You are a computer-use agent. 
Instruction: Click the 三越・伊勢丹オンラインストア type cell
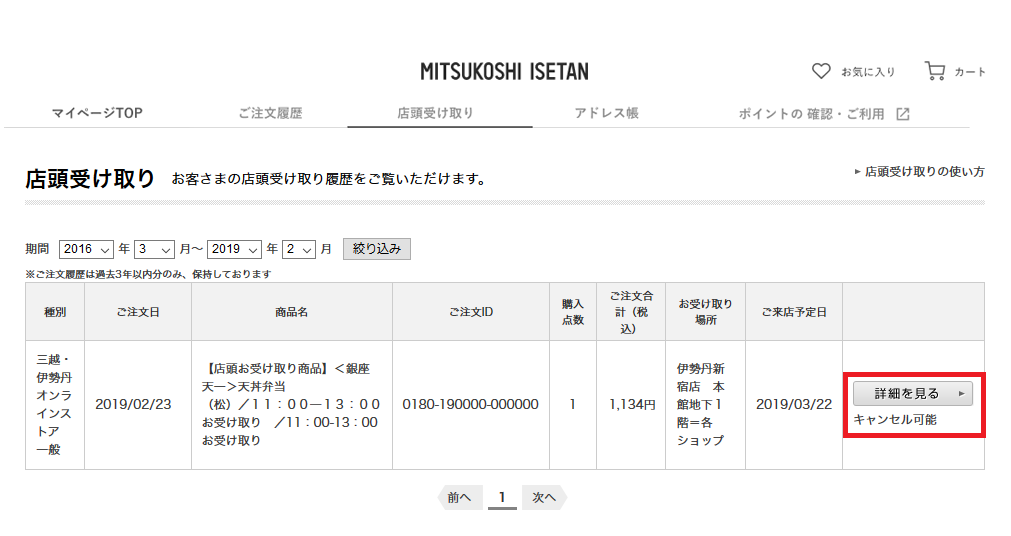pyautogui.click(x=54, y=404)
